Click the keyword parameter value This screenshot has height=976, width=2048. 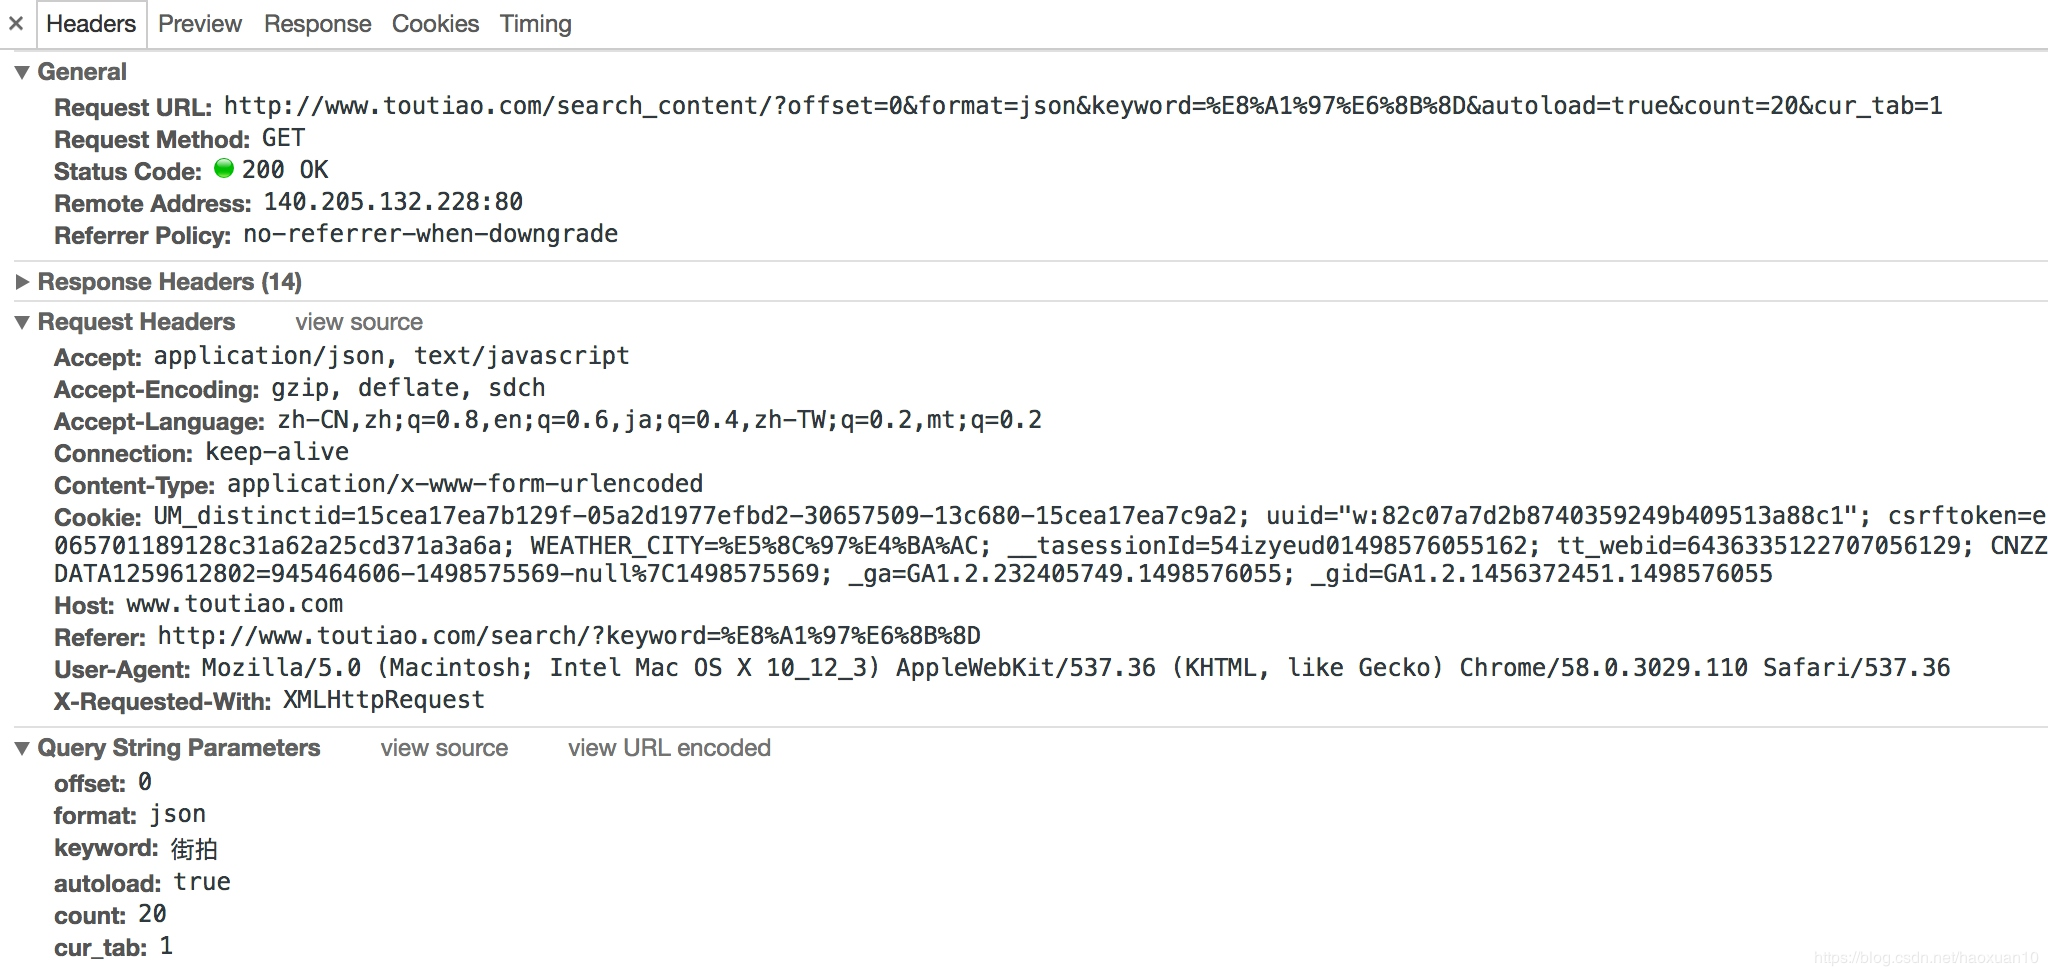[x=194, y=849]
